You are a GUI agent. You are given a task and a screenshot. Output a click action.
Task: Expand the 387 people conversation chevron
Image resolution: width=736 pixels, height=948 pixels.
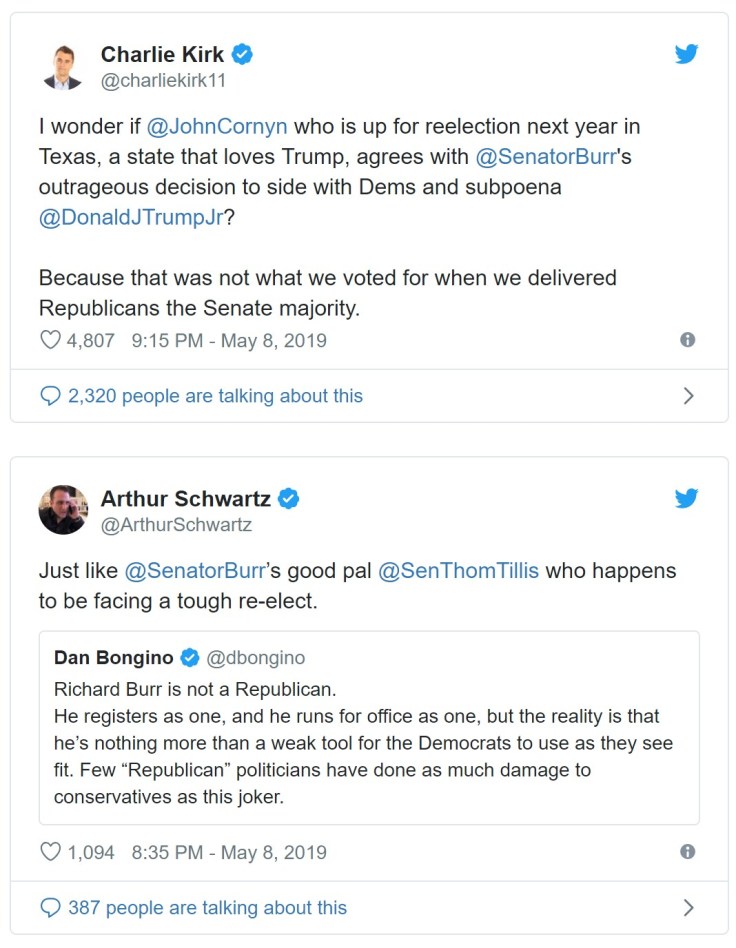coord(688,908)
